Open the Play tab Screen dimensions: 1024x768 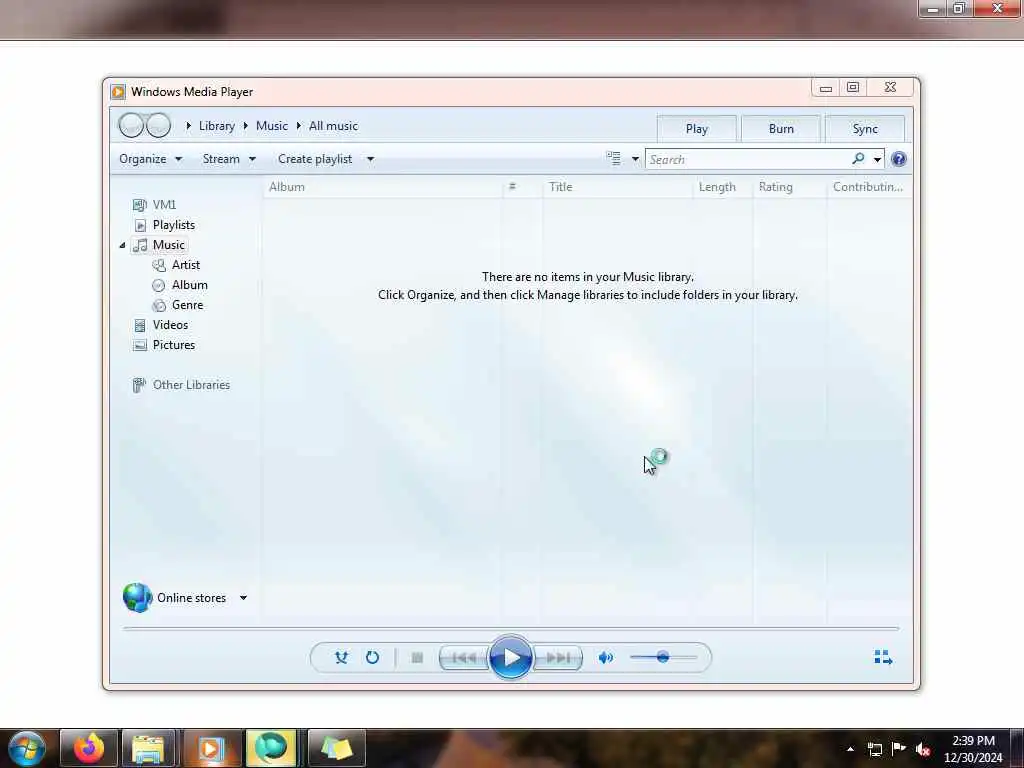click(696, 129)
